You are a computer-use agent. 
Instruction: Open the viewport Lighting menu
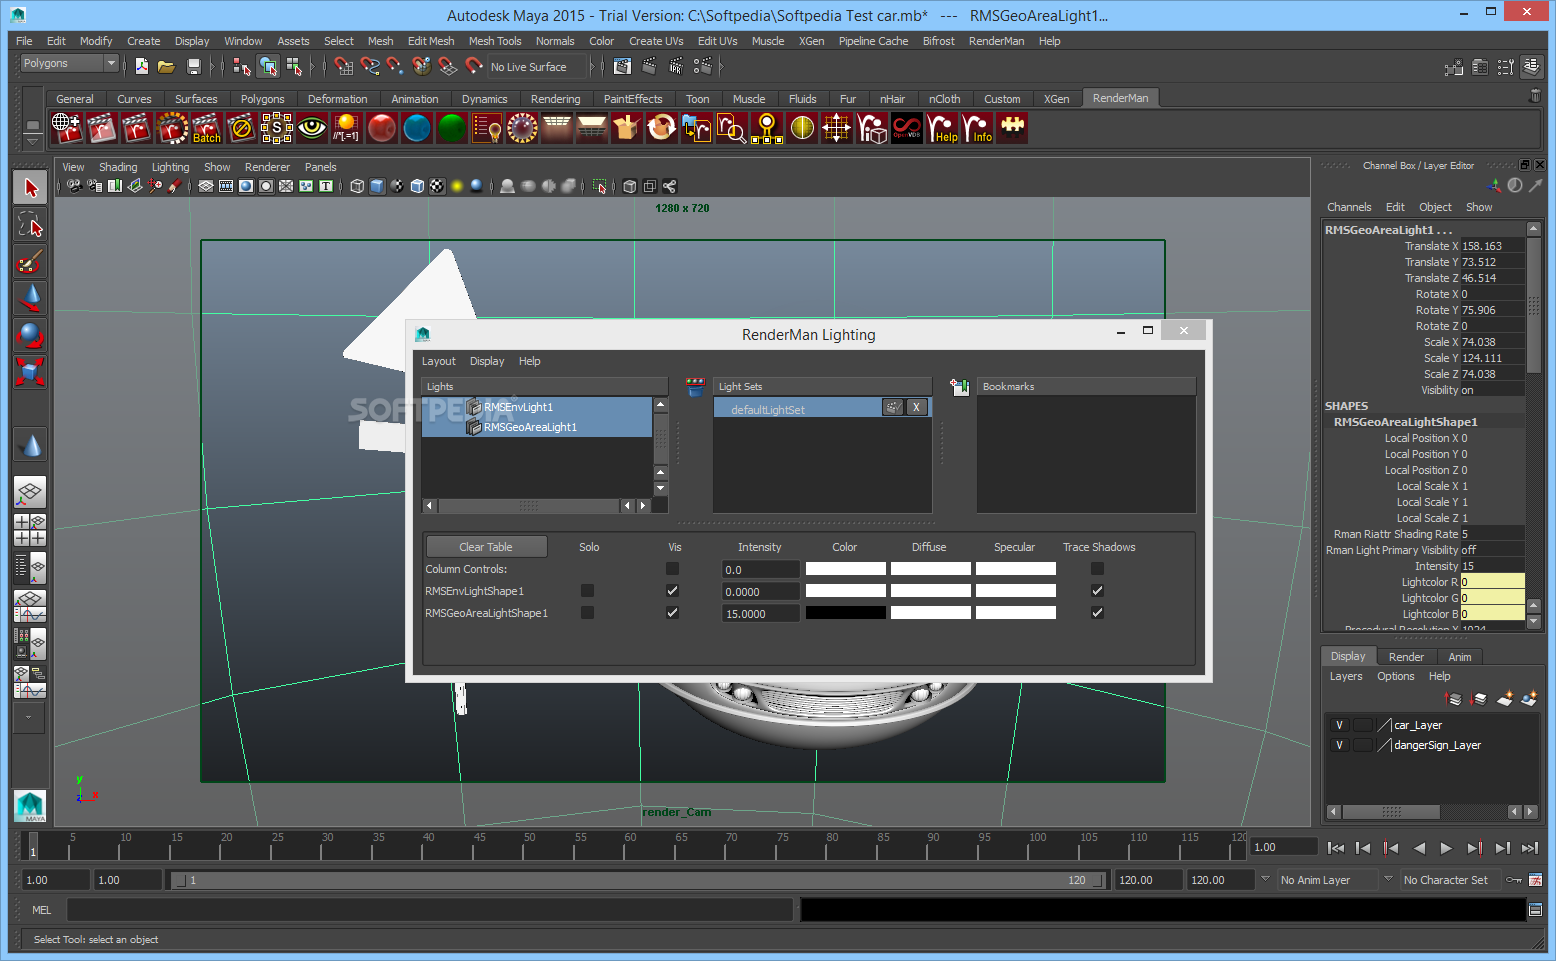tap(170, 167)
